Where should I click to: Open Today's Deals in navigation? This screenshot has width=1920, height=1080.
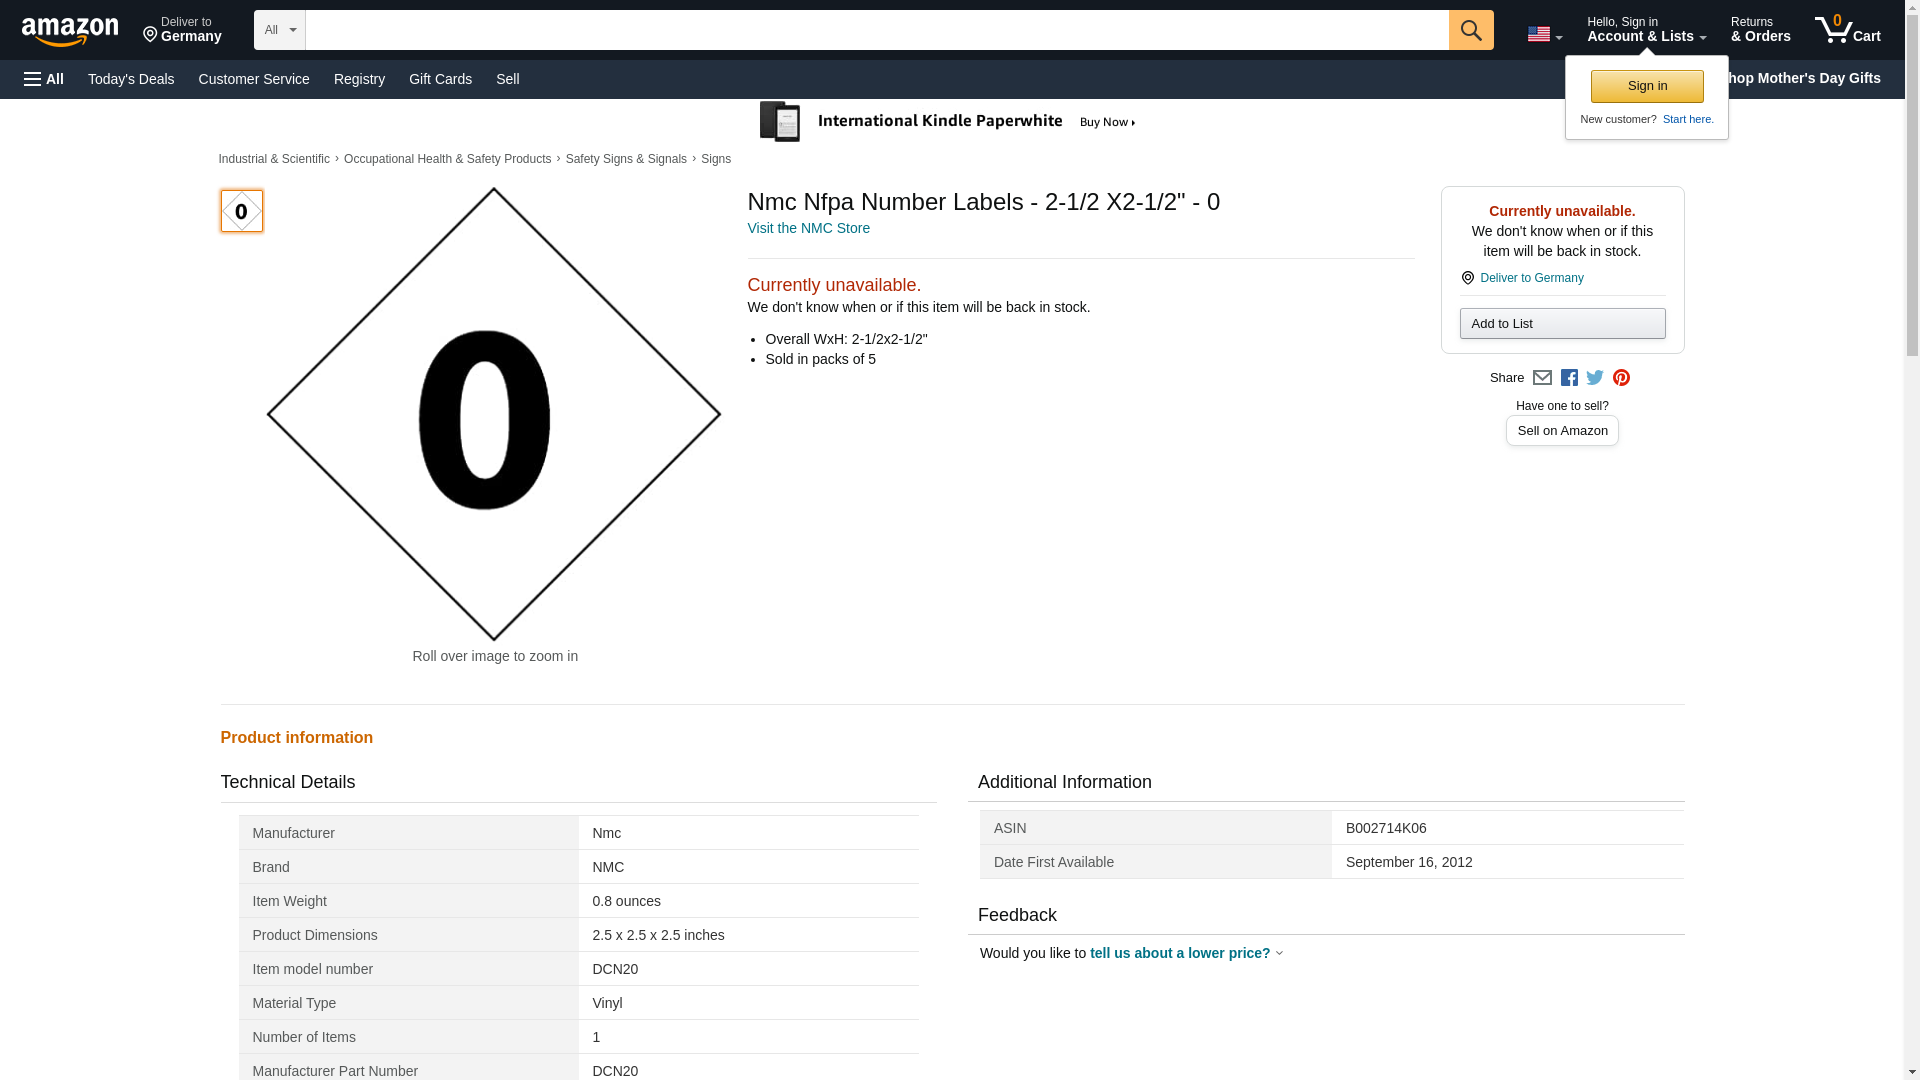point(131,79)
